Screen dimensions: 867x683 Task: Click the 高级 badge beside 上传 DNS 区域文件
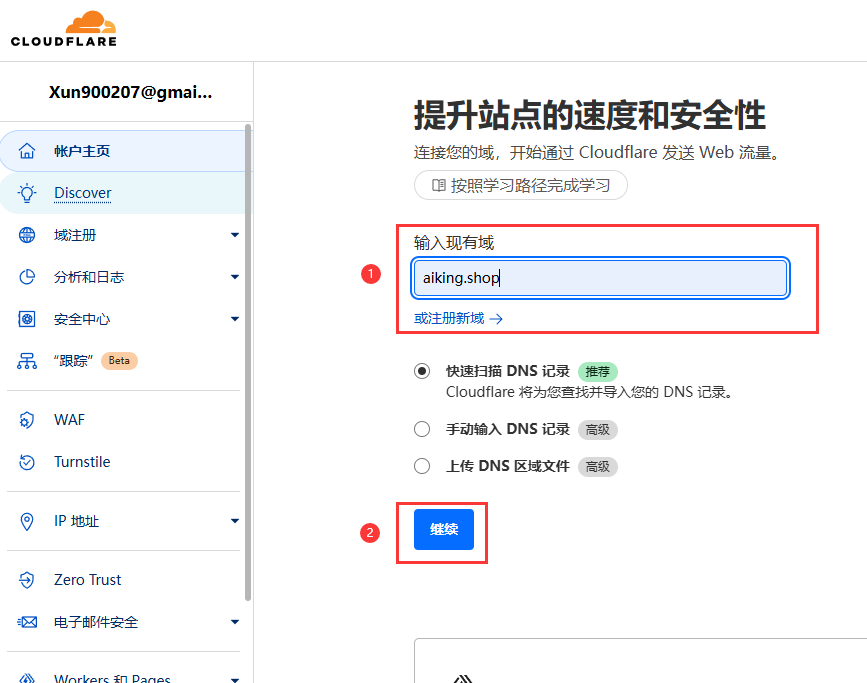tap(598, 467)
